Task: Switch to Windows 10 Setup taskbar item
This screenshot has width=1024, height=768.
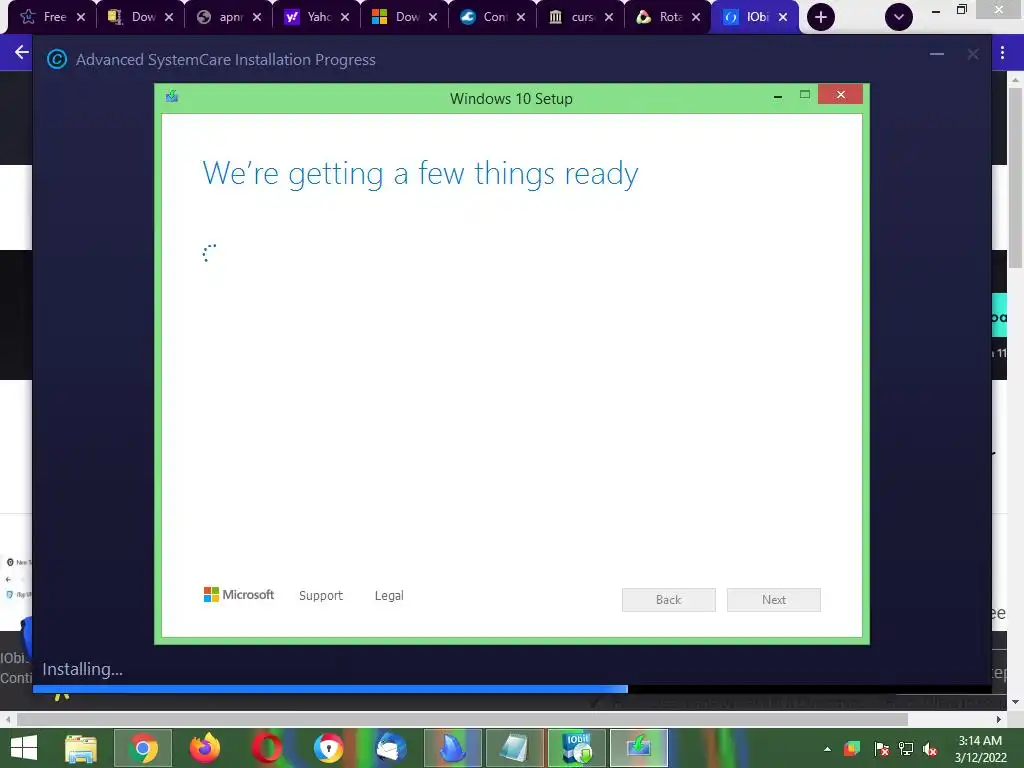Action: [x=639, y=748]
